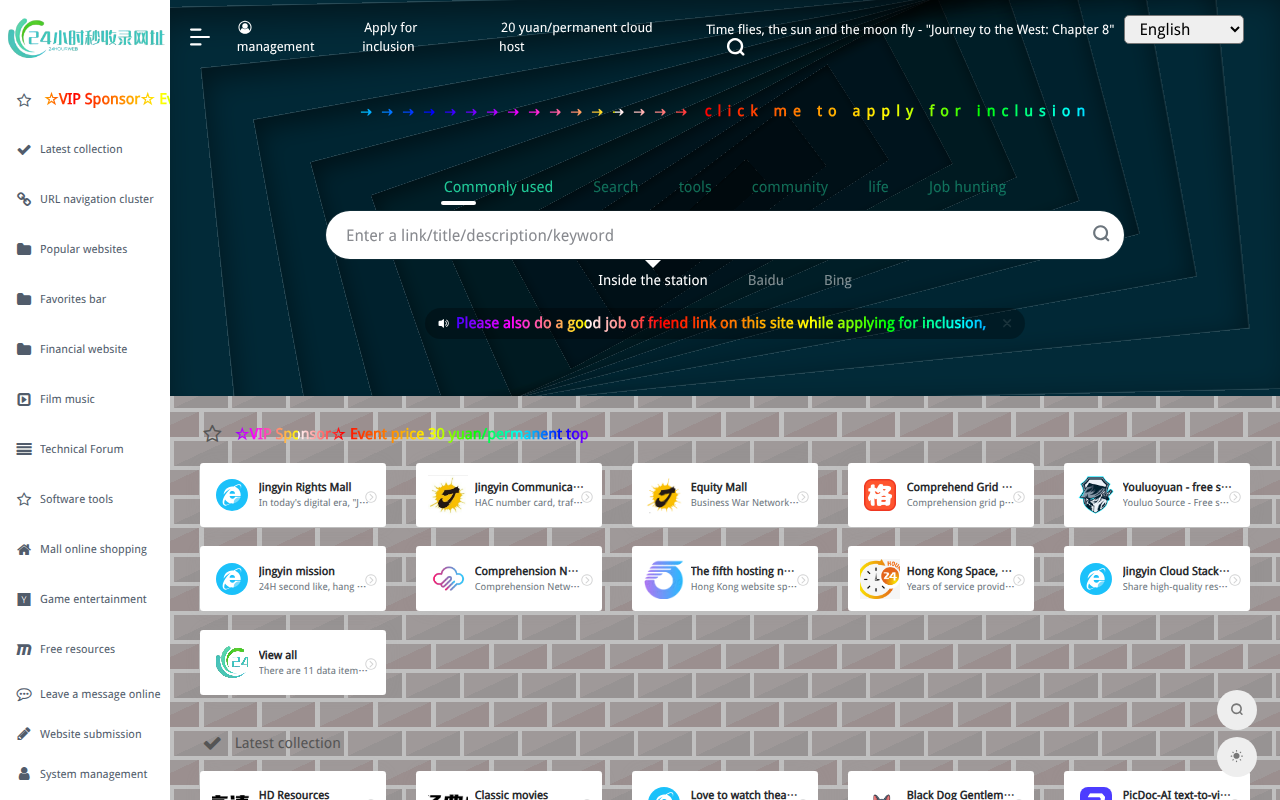1280x800 pixels.
Task: Switch to the Job hunting tab
Action: 966,187
